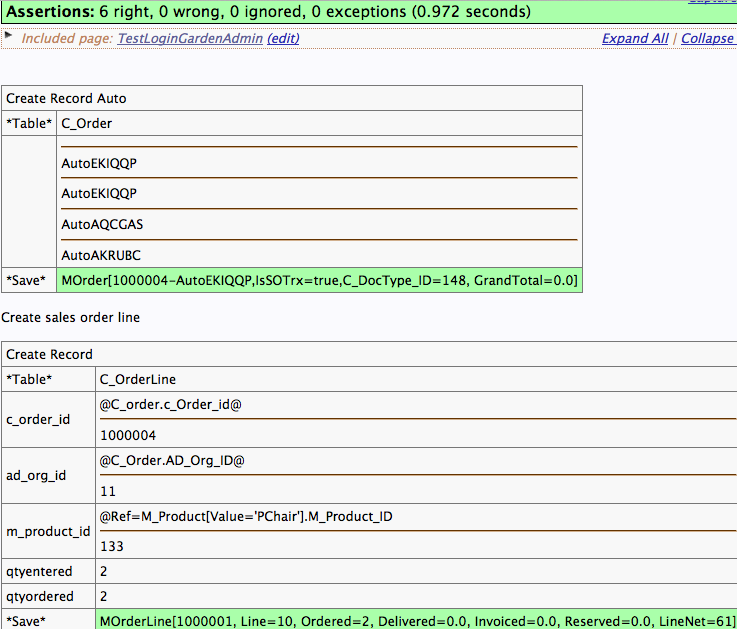Click the green MOrderLine save result cell
The height and width of the screenshot is (629, 737).
[415, 620]
